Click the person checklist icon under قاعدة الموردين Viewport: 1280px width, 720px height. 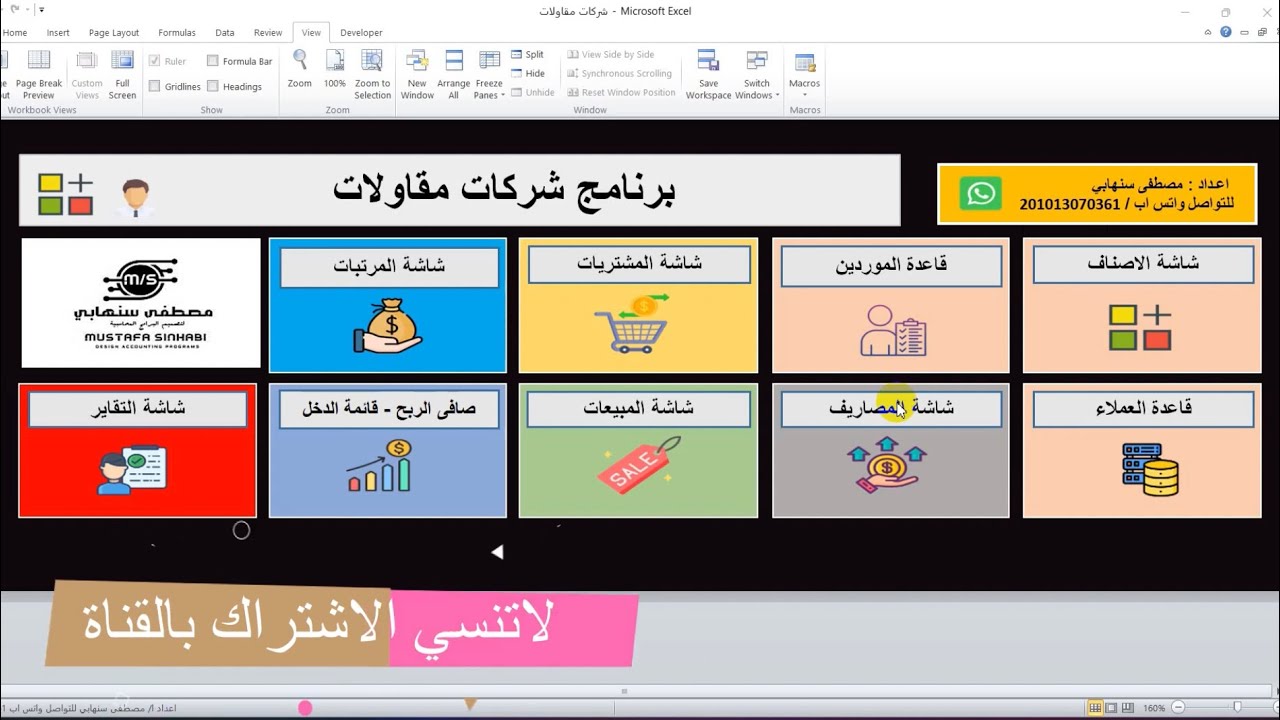(x=893, y=330)
